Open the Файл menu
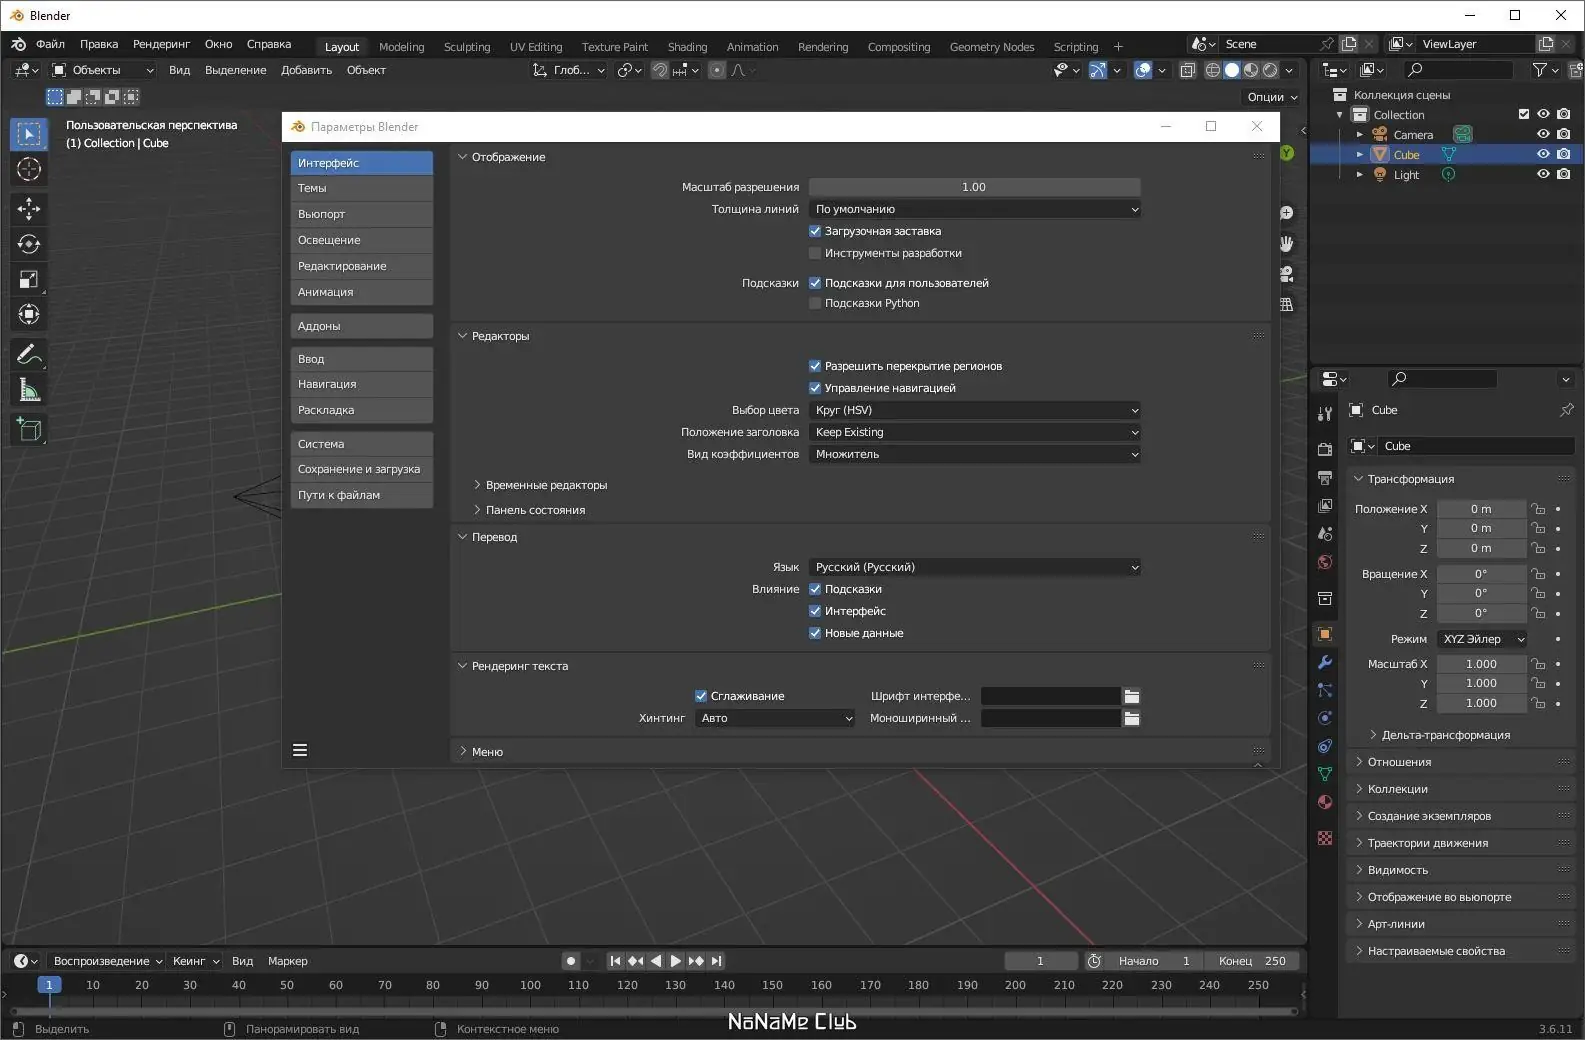The image size is (1585, 1040). [50, 44]
